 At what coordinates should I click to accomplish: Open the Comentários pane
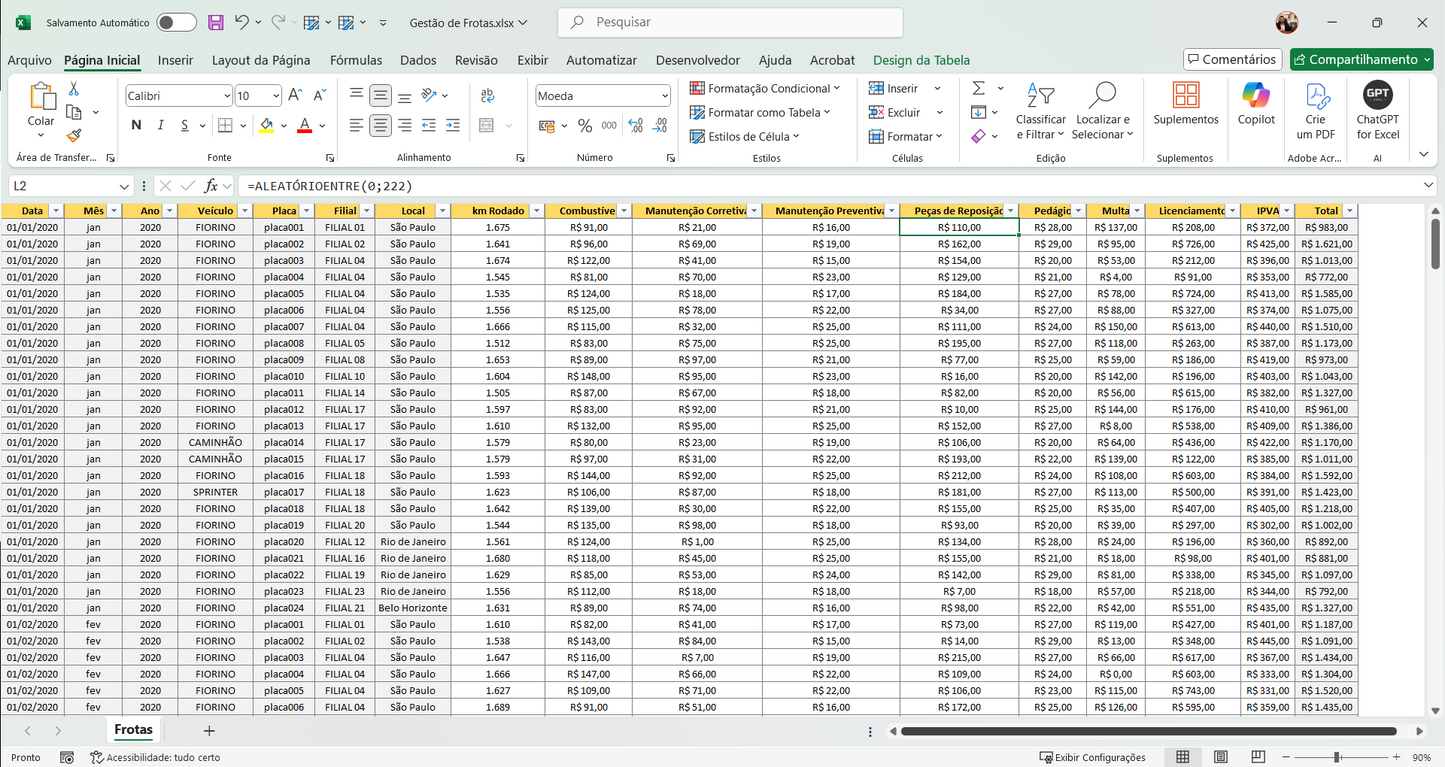click(x=1232, y=59)
